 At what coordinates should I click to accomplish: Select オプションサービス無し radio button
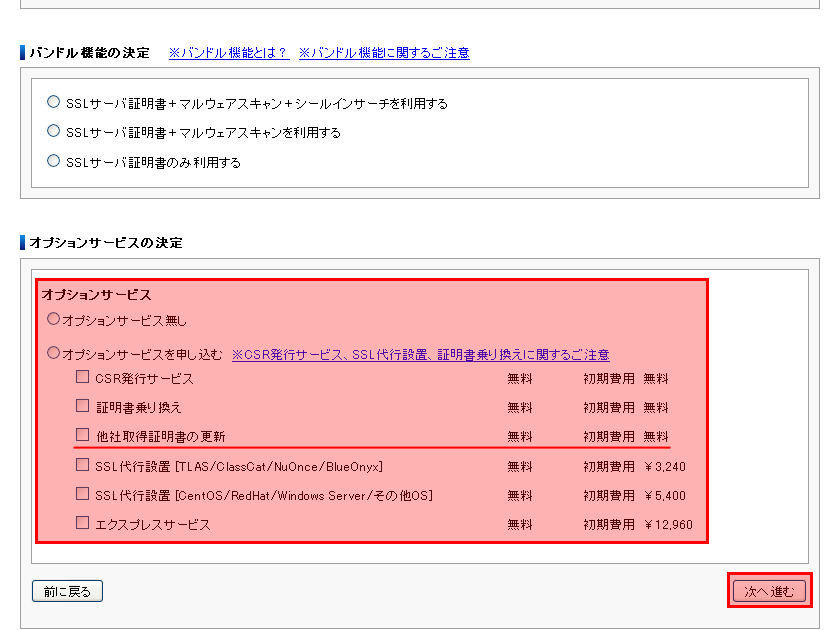coord(53,319)
